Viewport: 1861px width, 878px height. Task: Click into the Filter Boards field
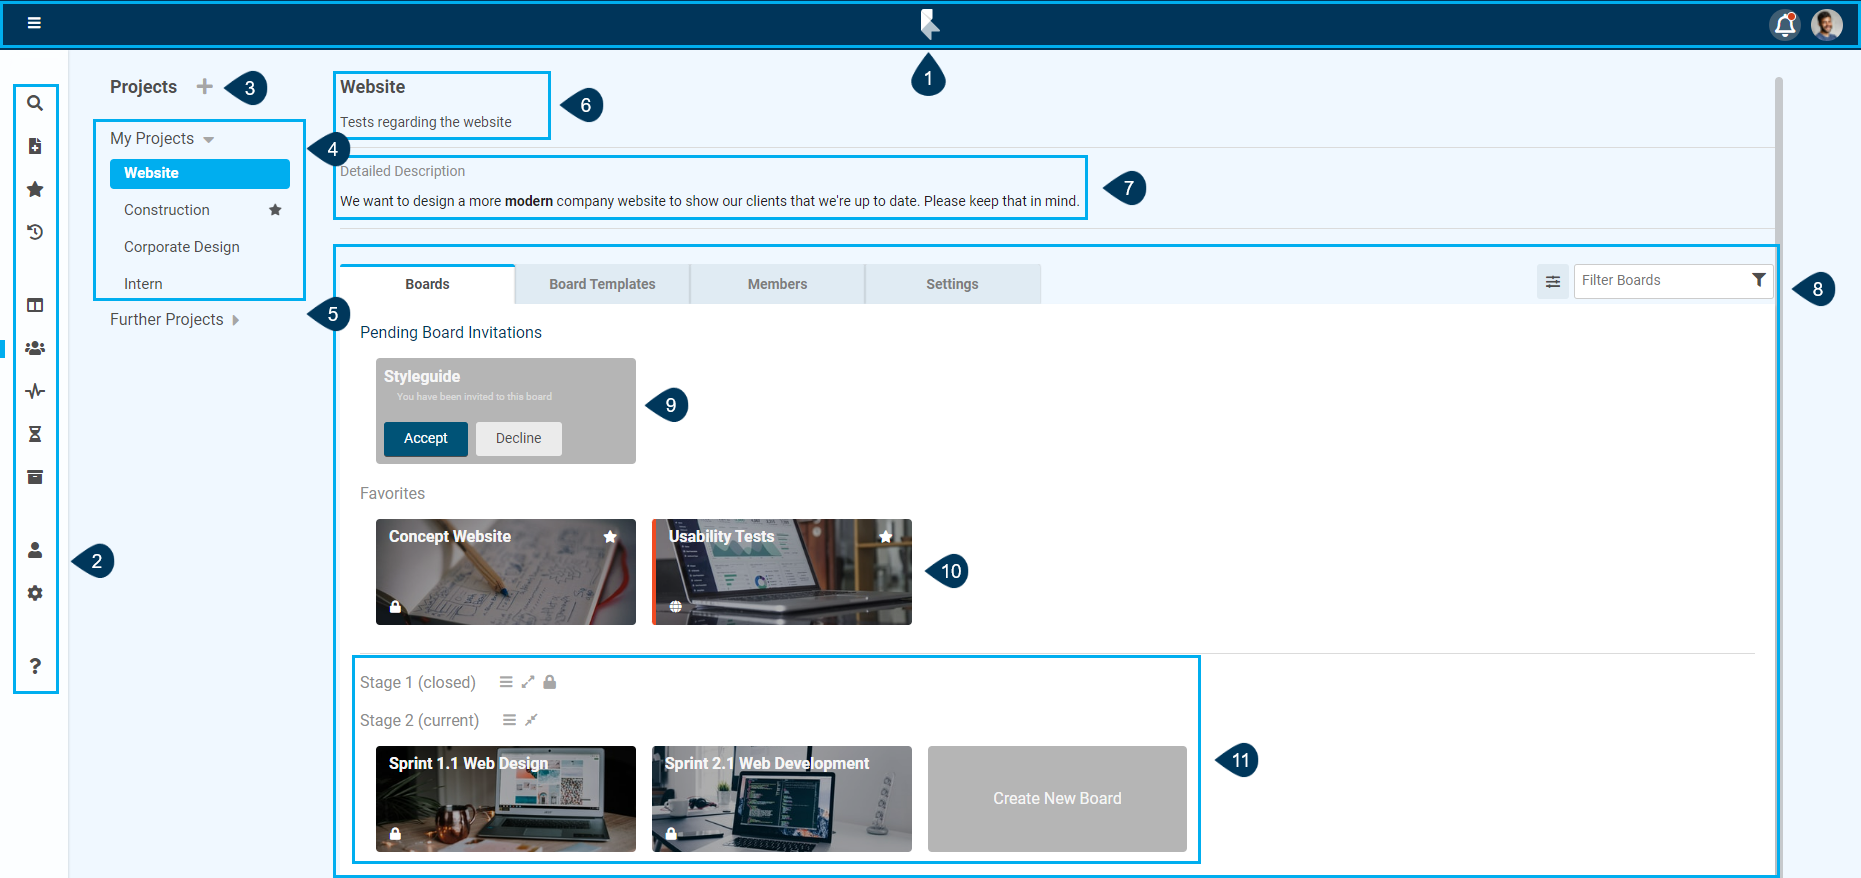tap(1660, 281)
